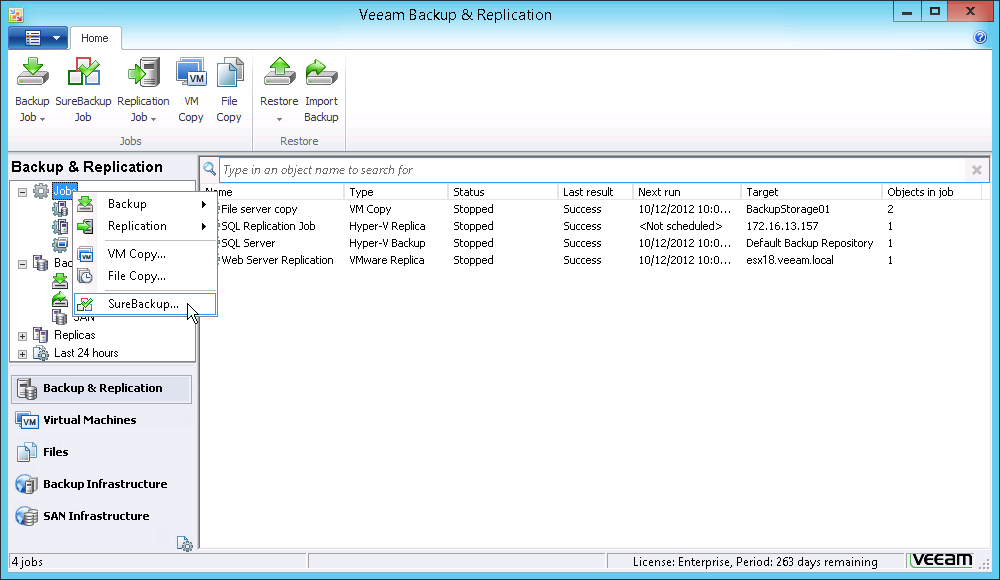Image resolution: width=1000 pixels, height=580 pixels.
Task: Click the application icon in title bar
Action: point(16,14)
